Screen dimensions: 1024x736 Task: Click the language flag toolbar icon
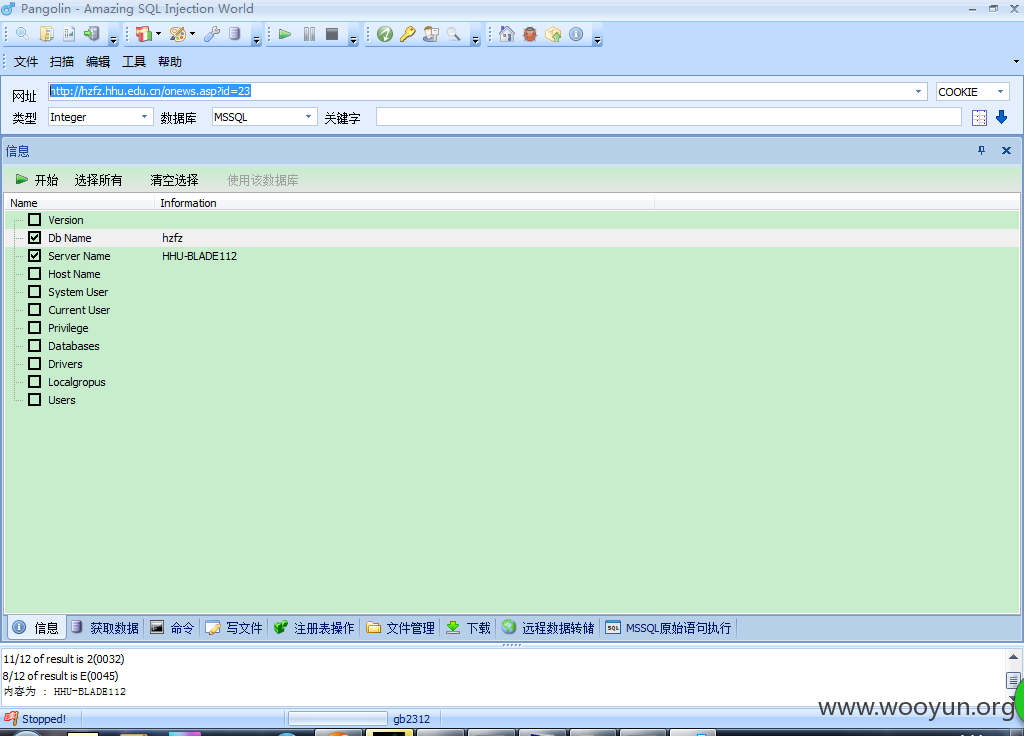(x=144, y=34)
